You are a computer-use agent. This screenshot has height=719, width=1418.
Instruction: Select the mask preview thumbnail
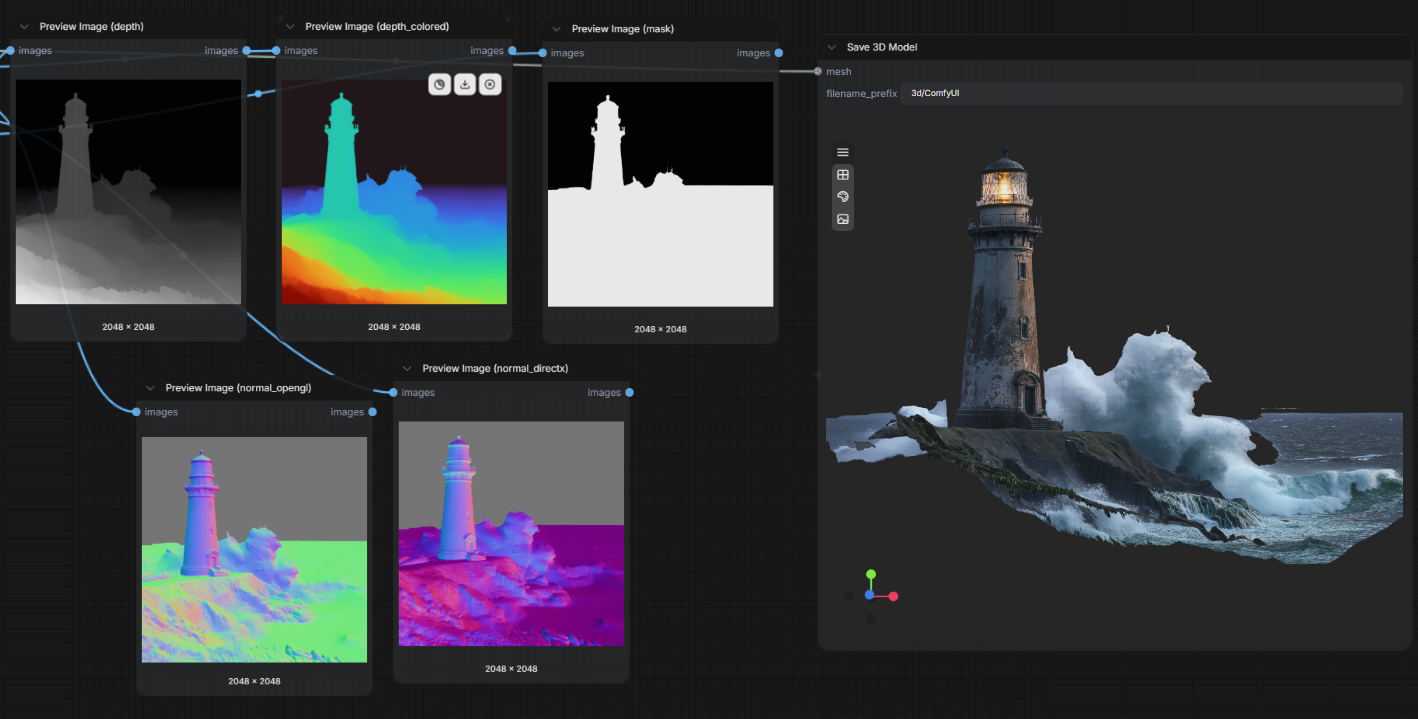click(x=661, y=194)
